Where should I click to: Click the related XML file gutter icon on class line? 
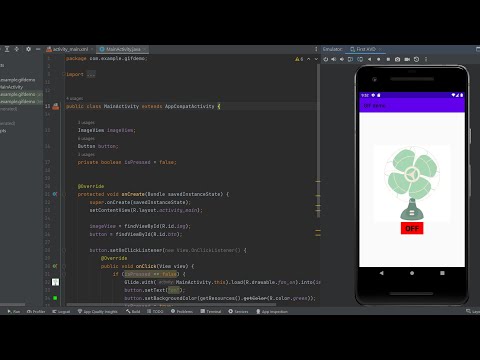pyautogui.click(x=56, y=106)
